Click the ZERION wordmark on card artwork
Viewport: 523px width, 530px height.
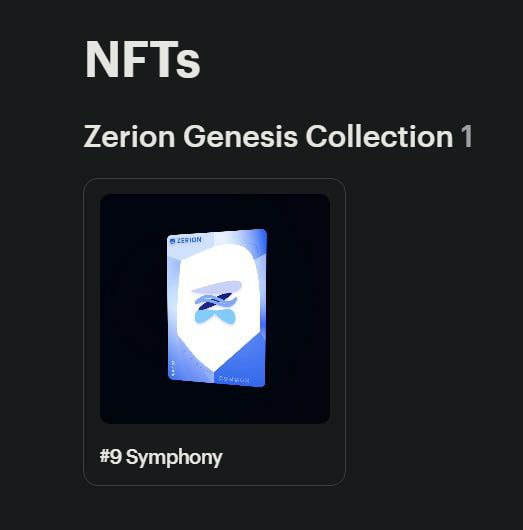(189, 240)
